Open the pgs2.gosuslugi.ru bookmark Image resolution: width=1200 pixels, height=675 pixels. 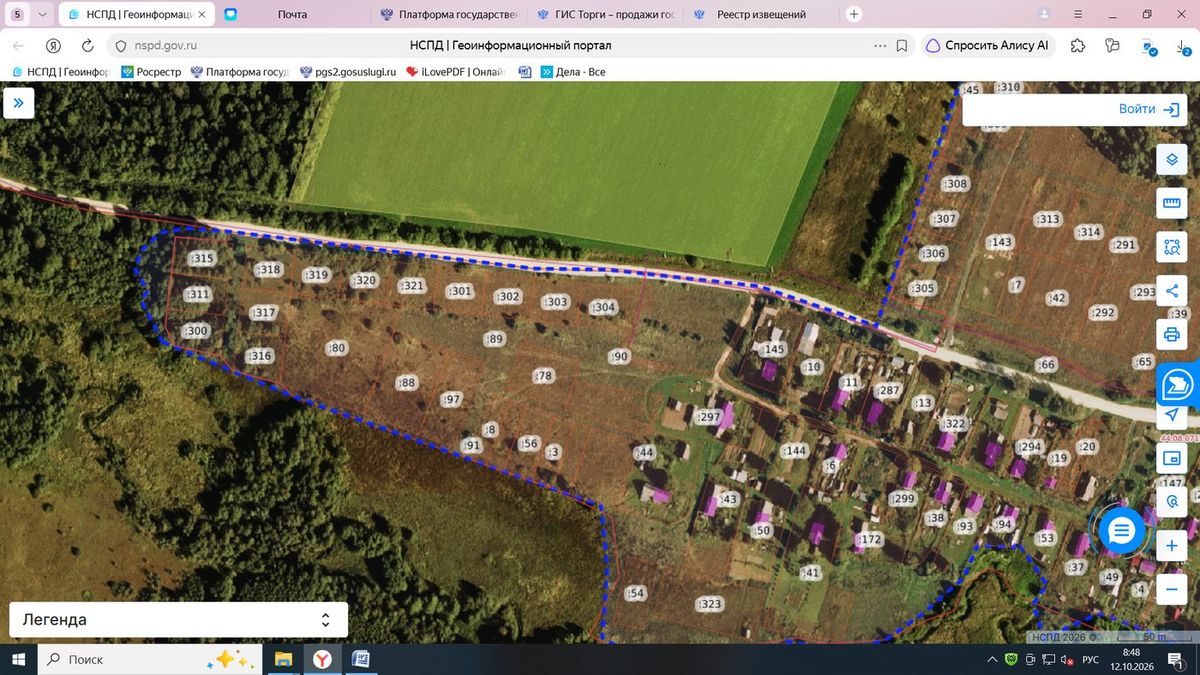(348, 72)
